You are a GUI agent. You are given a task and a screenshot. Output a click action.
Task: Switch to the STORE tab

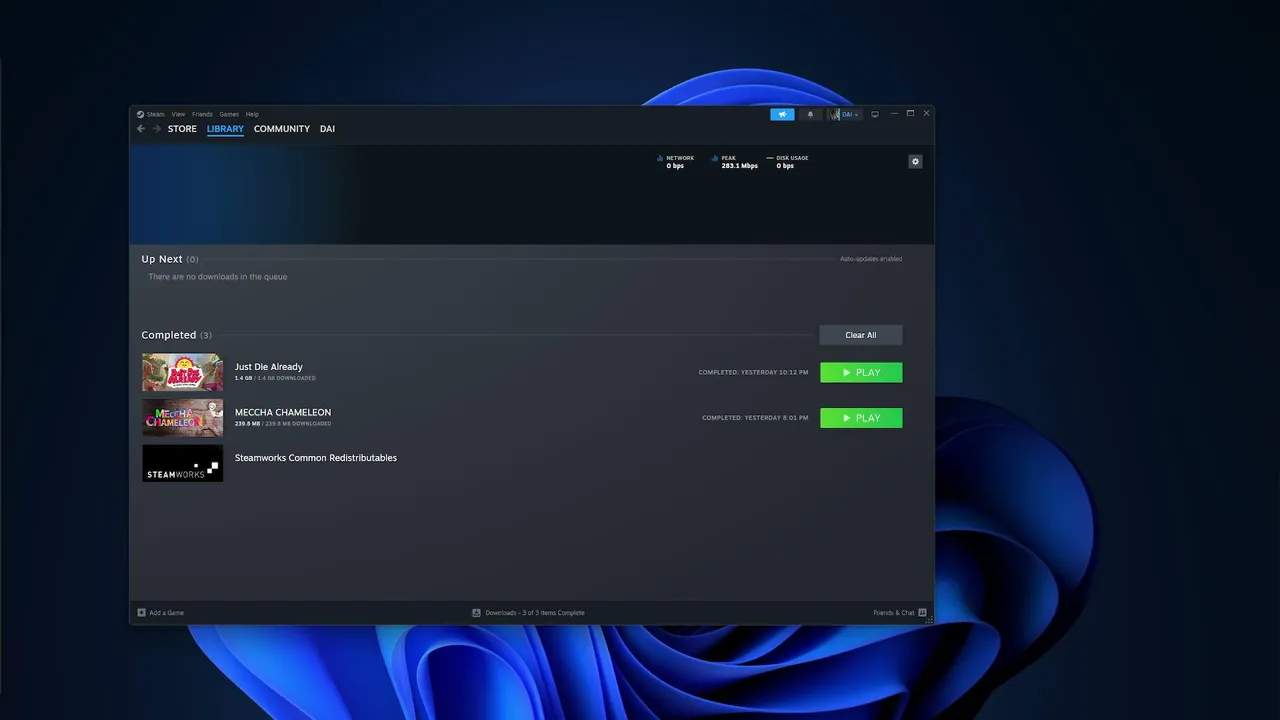pyautogui.click(x=182, y=129)
